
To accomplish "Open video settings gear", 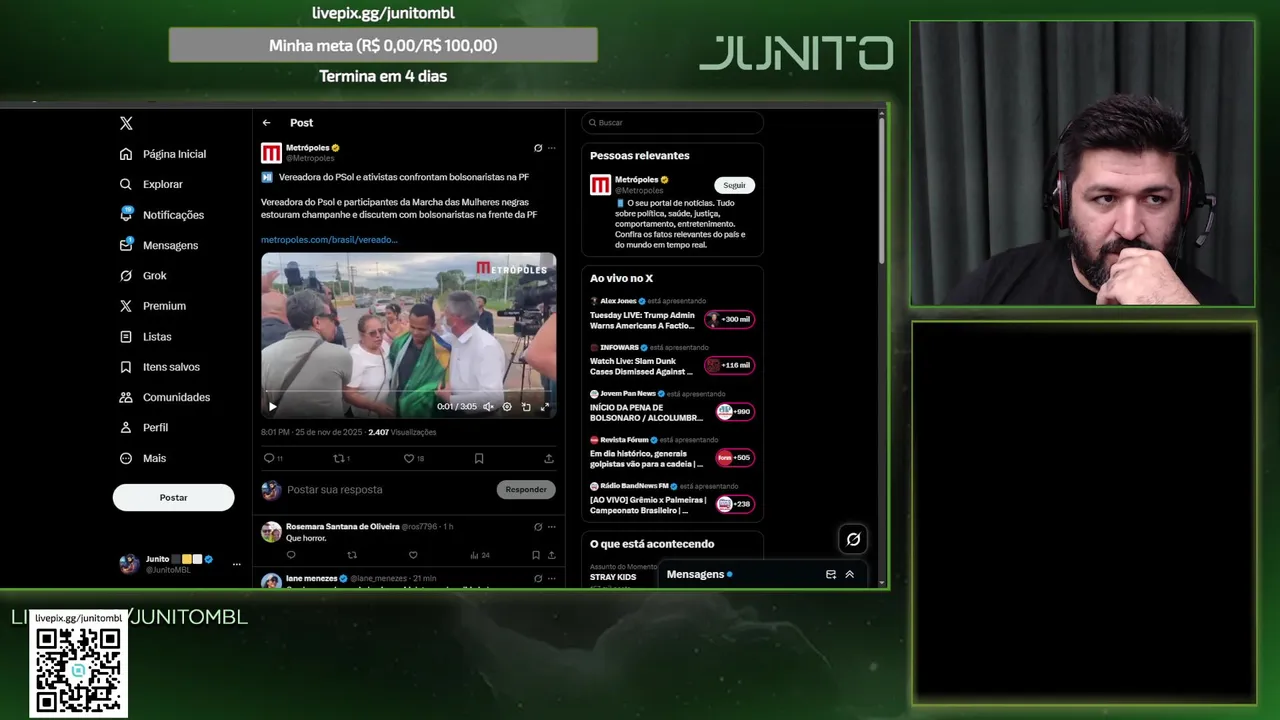I will tap(507, 407).
